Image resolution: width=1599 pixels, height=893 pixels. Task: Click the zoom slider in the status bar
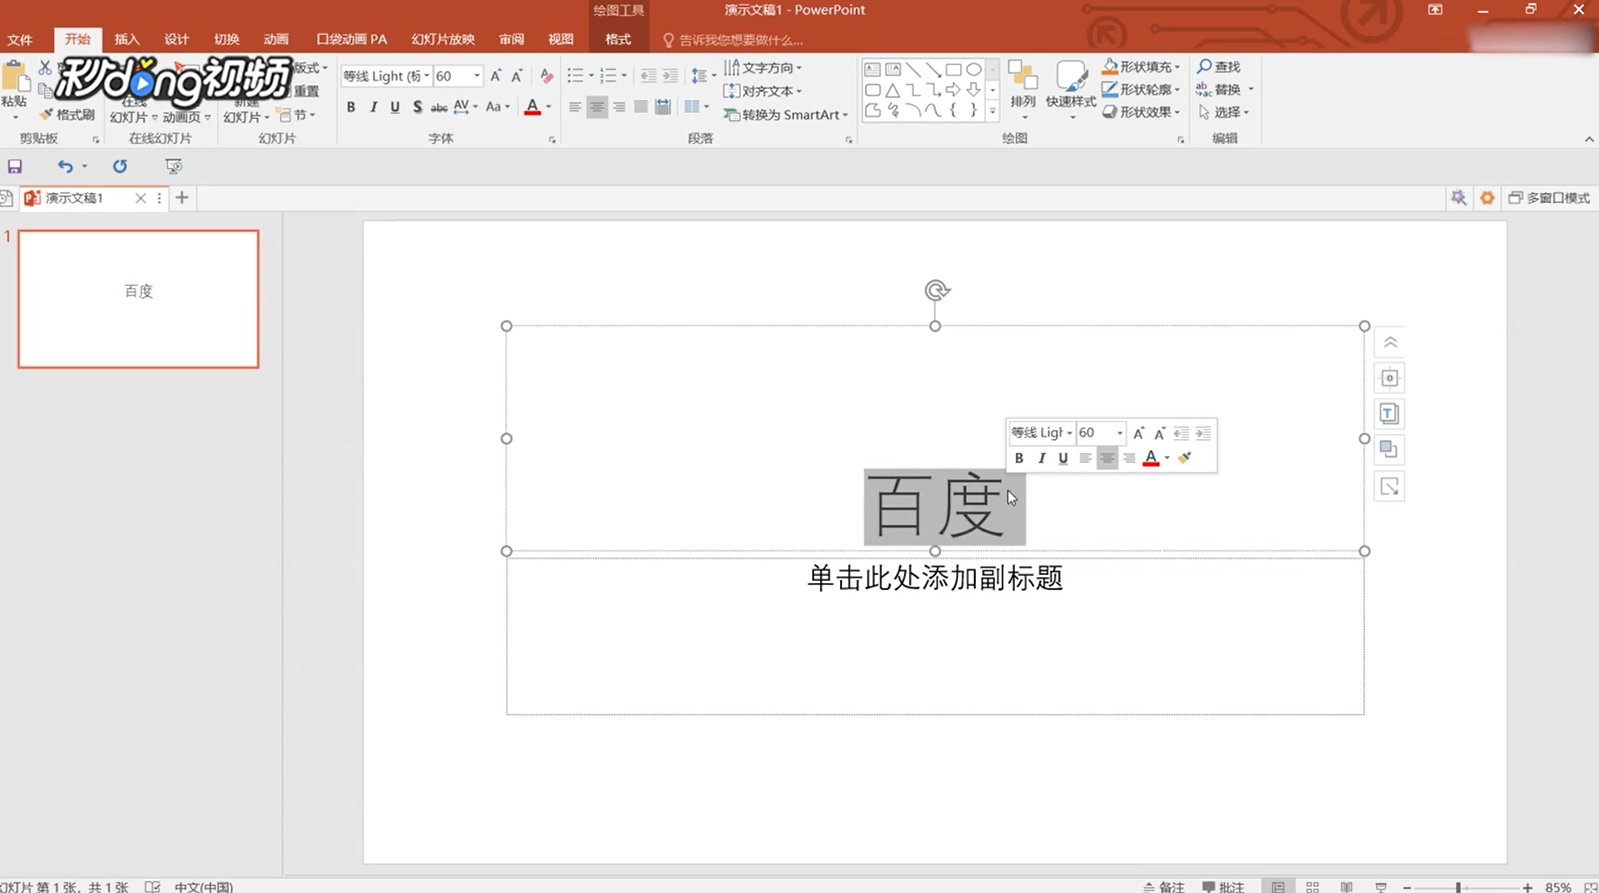pyautogui.click(x=1458, y=887)
